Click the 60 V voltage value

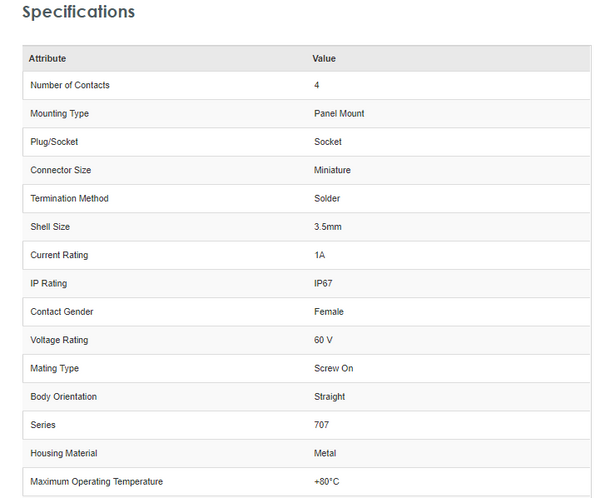coord(323,341)
